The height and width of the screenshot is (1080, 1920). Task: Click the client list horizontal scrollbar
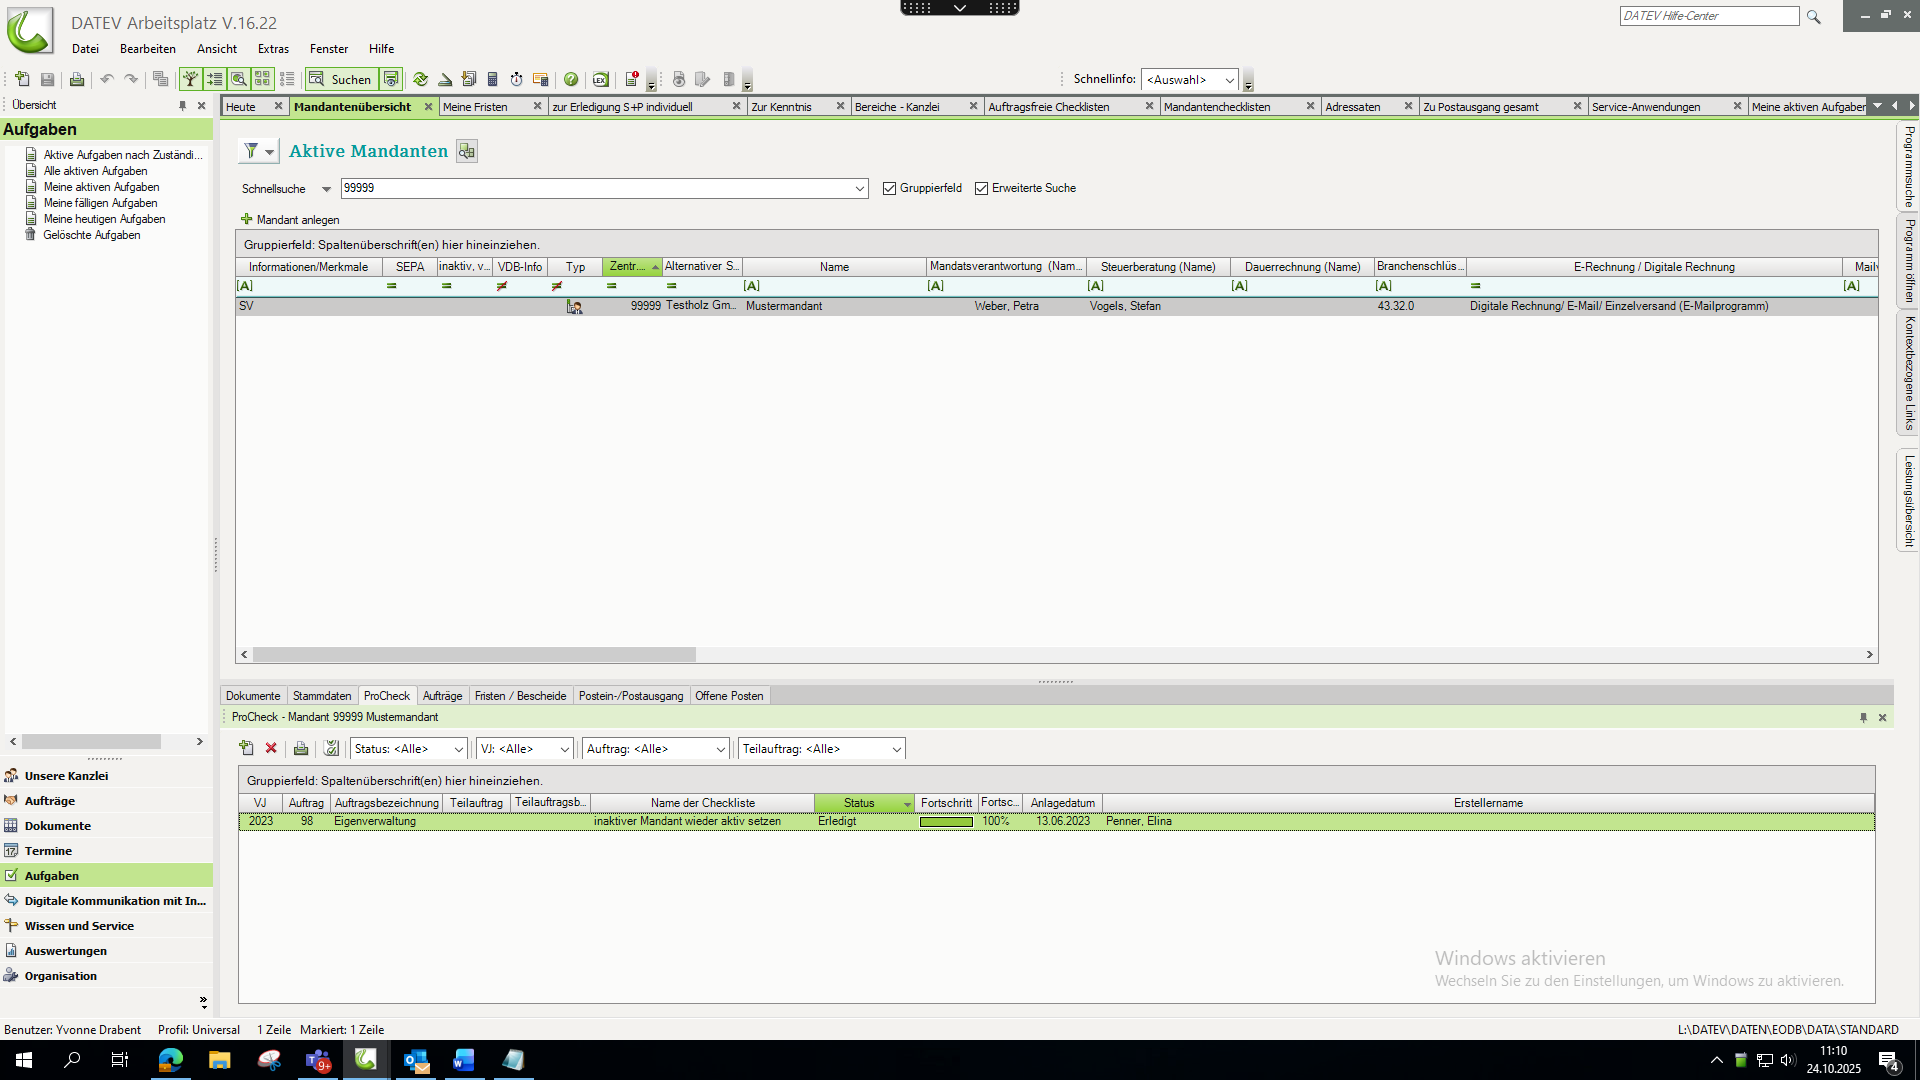(x=474, y=655)
